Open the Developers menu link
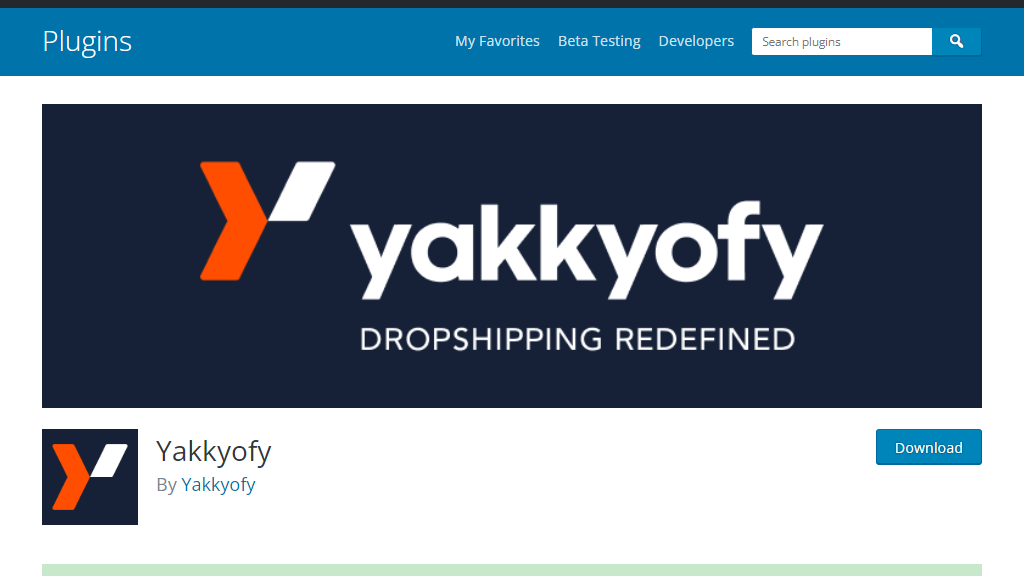The width and height of the screenshot is (1024, 576). (x=696, y=41)
